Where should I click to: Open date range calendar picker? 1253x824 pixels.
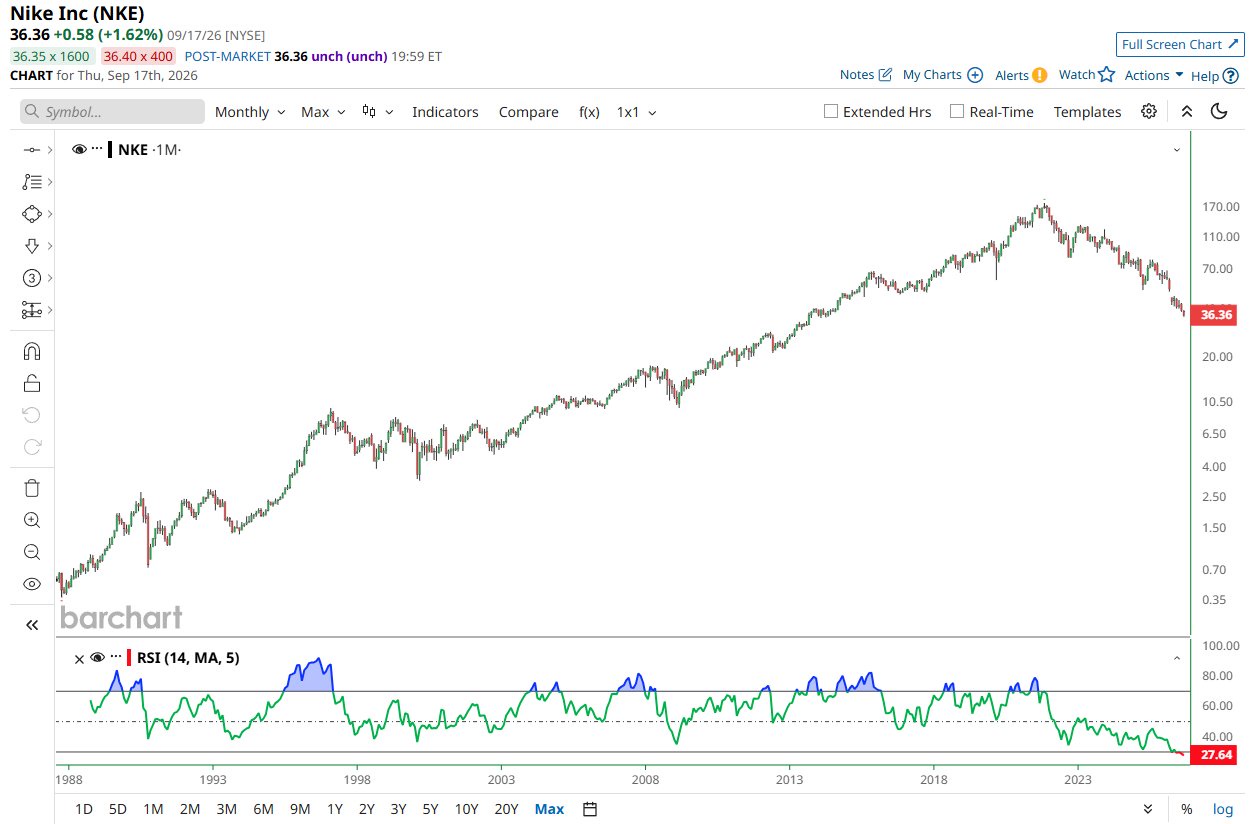pos(590,809)
